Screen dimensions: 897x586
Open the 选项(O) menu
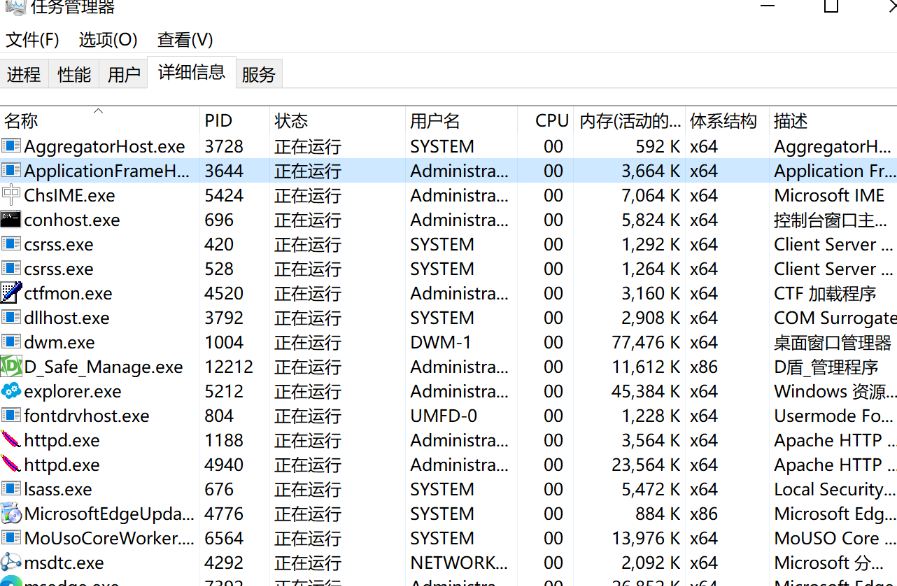click(x=108, y=39)
